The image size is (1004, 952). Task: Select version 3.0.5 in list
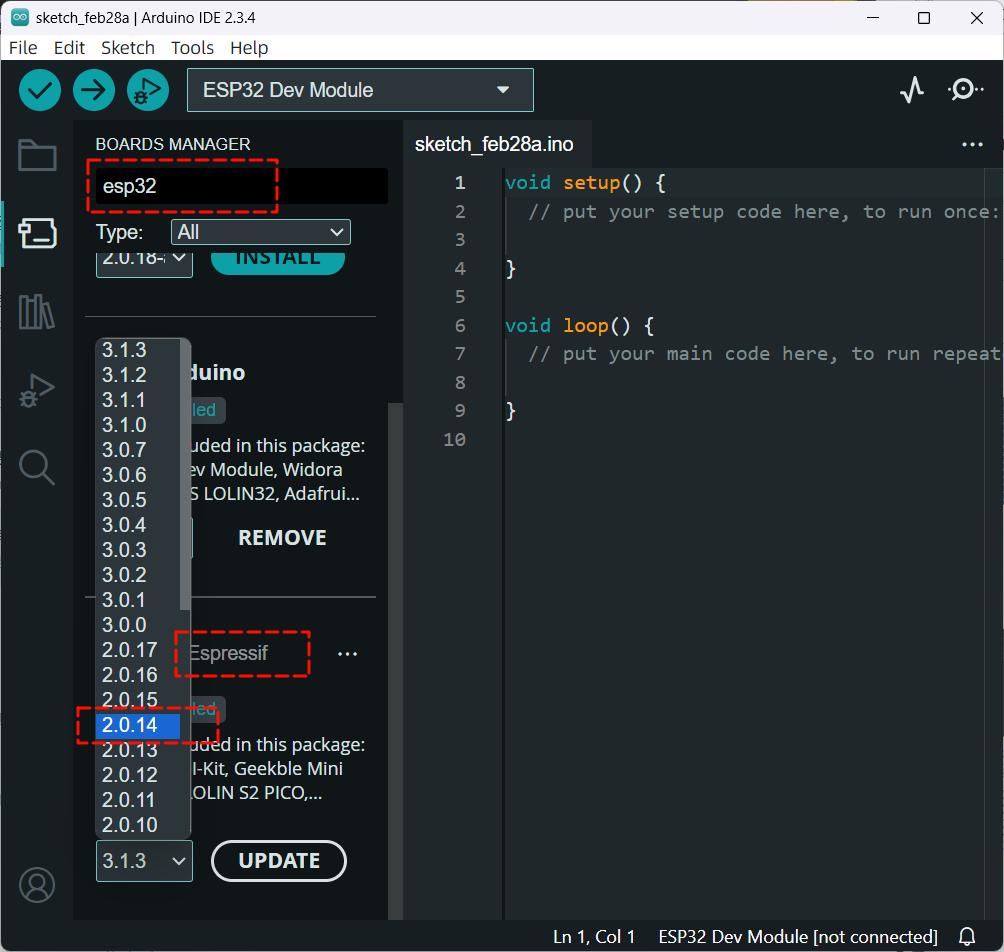tap(138, 499)
